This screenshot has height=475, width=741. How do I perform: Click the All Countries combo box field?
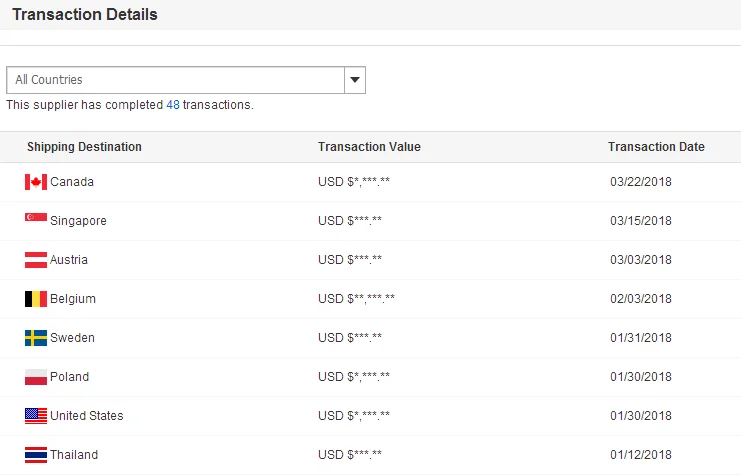(175, 80)
